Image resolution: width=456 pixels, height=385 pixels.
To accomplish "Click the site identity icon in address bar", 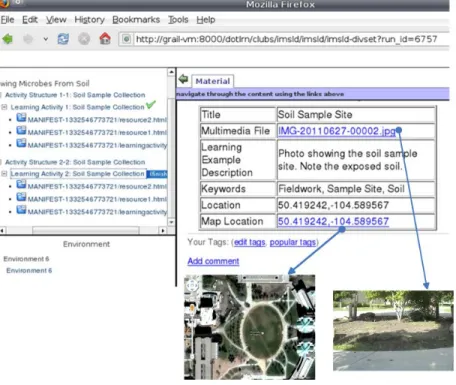I will (126, 39).
